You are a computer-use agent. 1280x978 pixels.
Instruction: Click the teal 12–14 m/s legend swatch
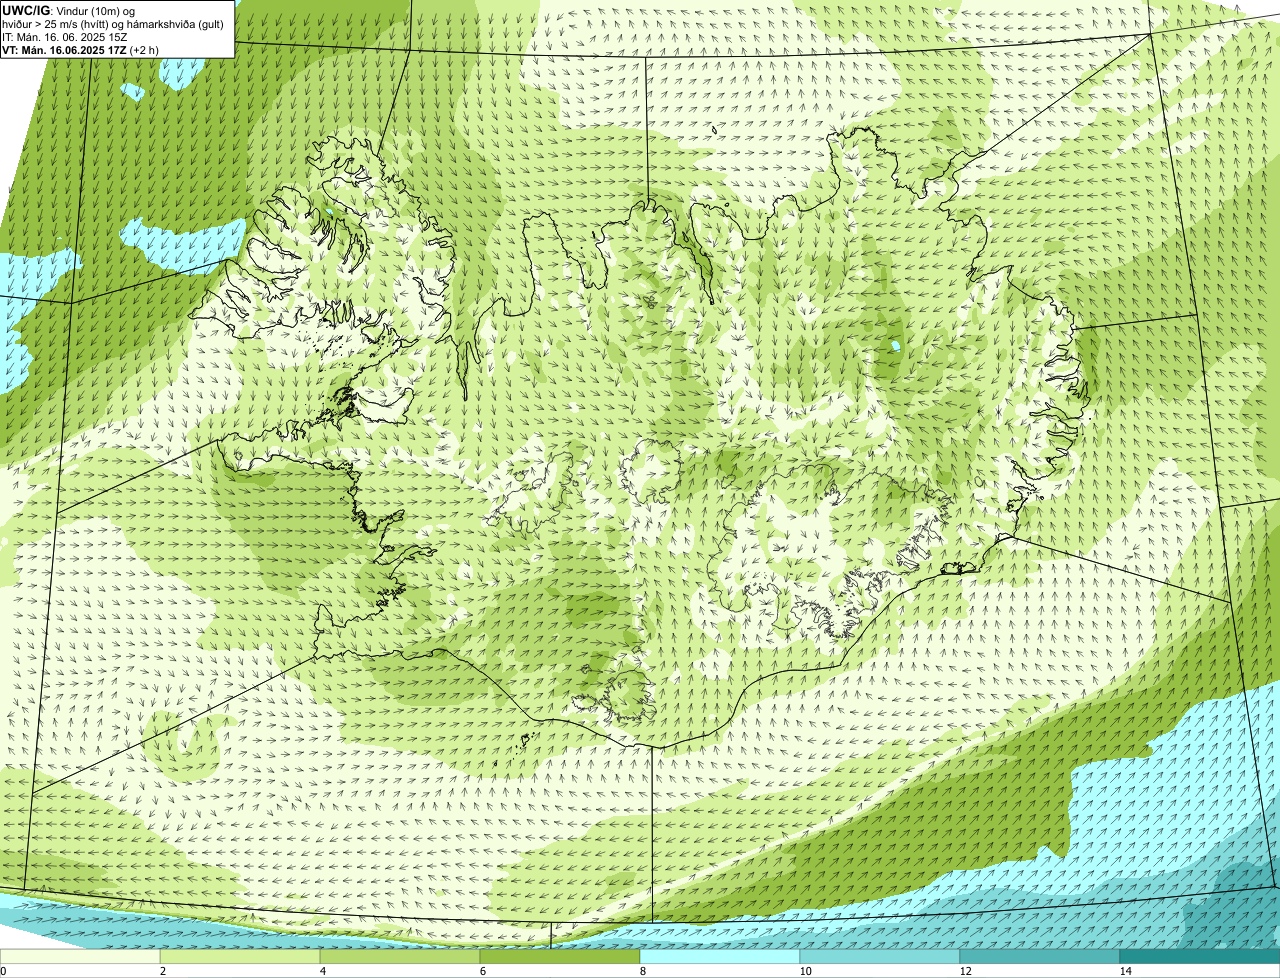point(1040,956)
